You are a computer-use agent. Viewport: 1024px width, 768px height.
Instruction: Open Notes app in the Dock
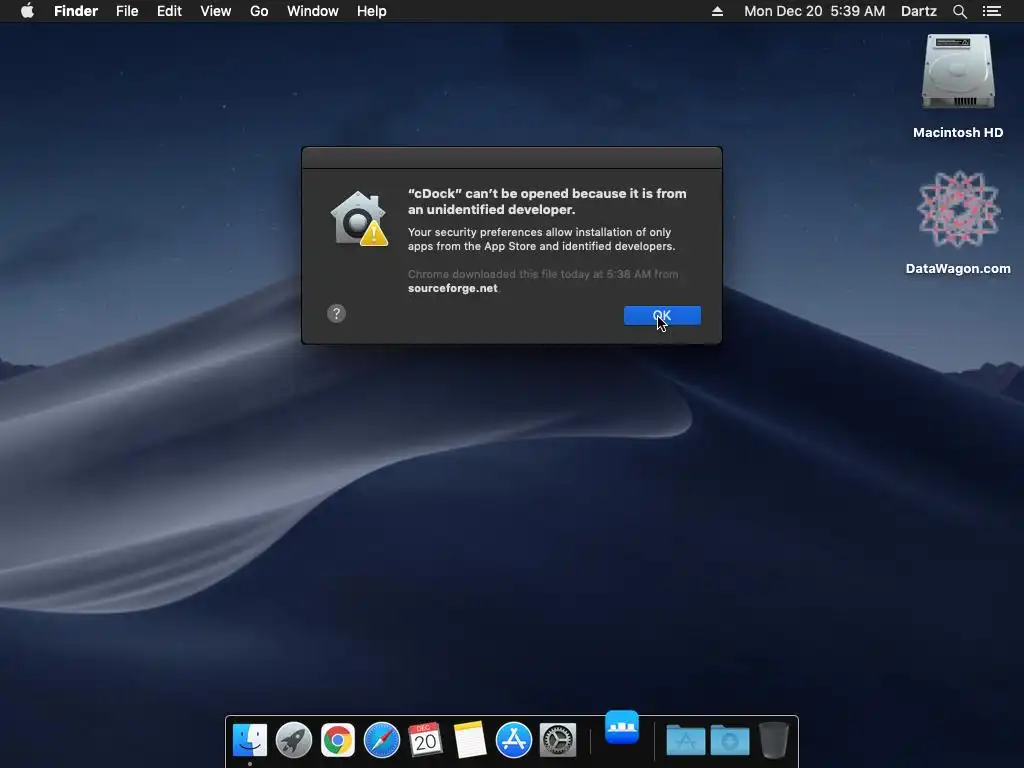(x=470, y=740)
